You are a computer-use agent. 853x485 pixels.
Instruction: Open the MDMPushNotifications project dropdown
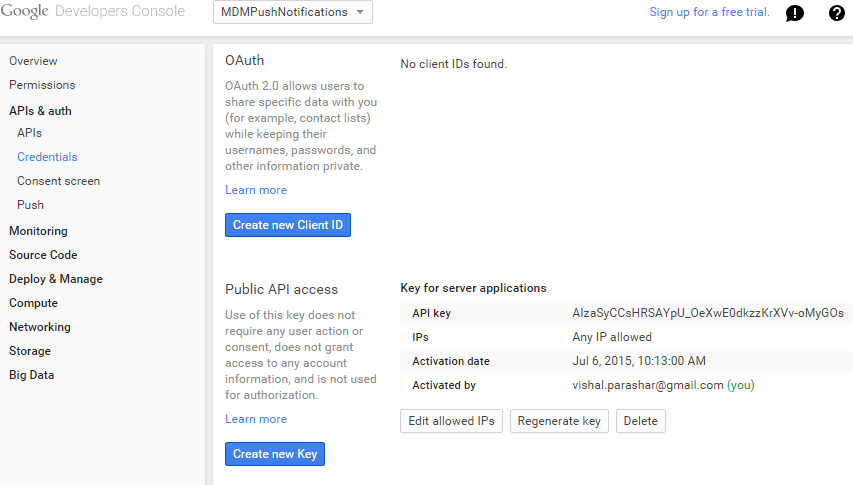[x=293, y=12]
